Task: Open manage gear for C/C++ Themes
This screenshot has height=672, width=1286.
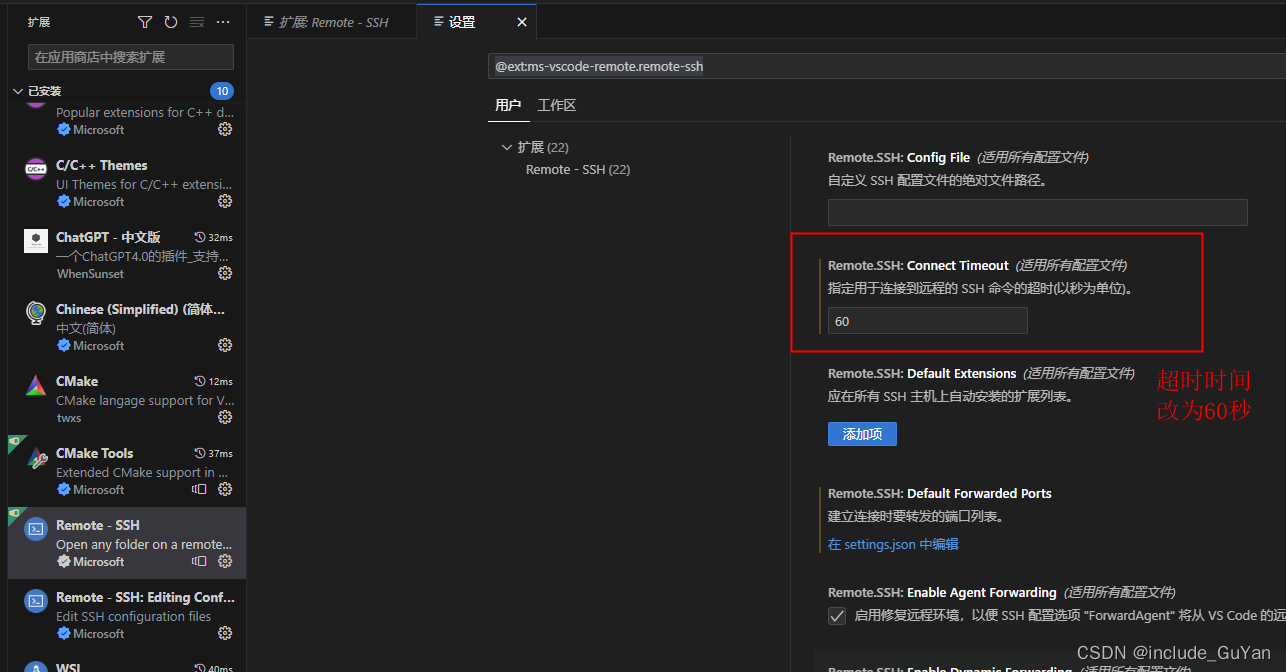Action: [225, 201]
